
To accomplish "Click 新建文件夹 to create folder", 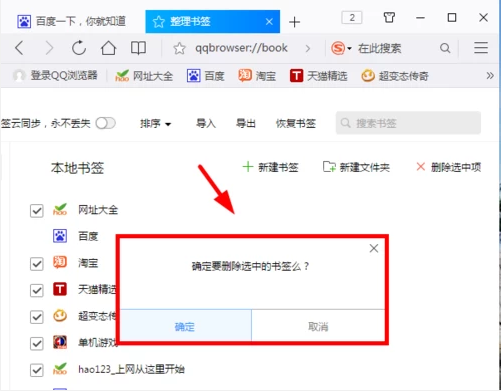I will (x=356, y=167).
